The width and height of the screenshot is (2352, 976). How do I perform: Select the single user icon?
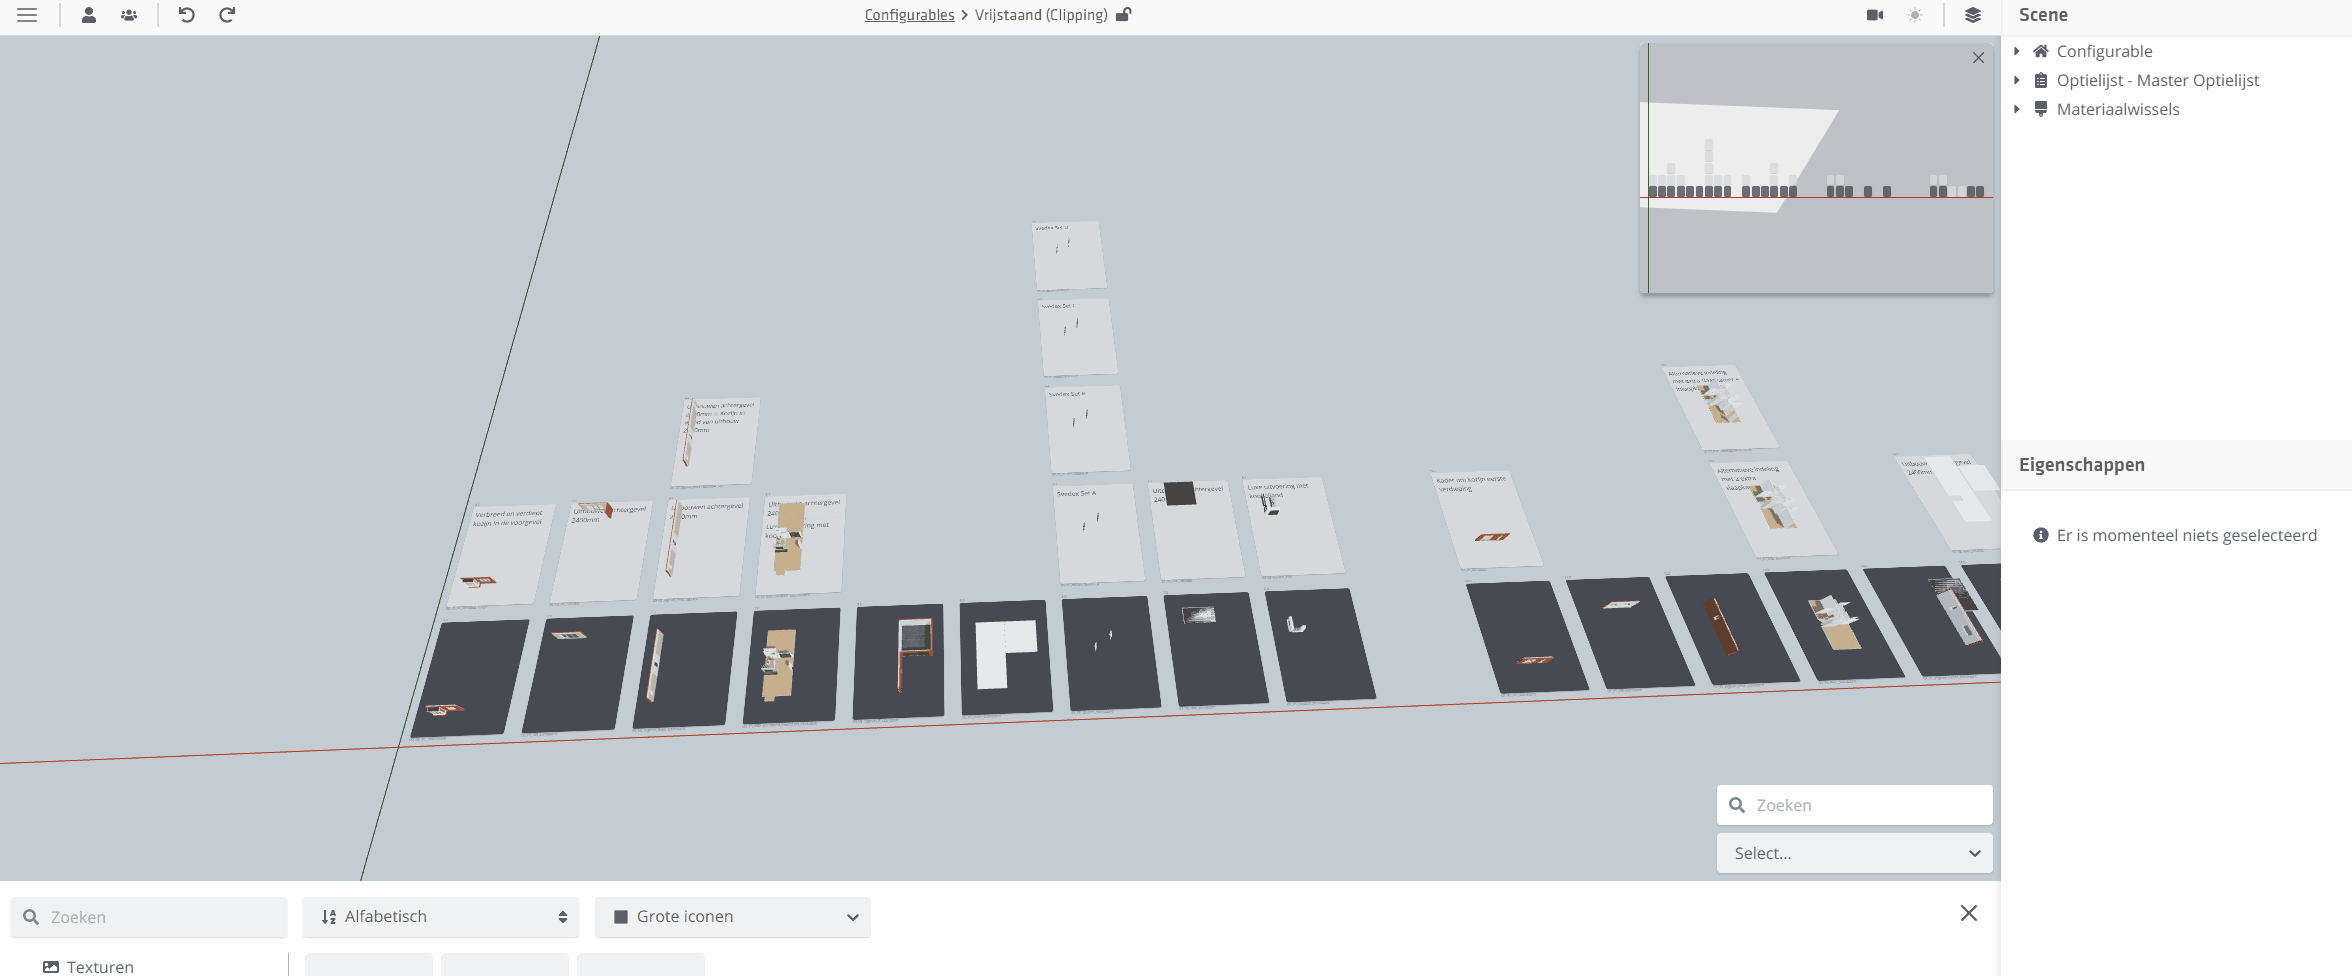[x=89, y=15]
